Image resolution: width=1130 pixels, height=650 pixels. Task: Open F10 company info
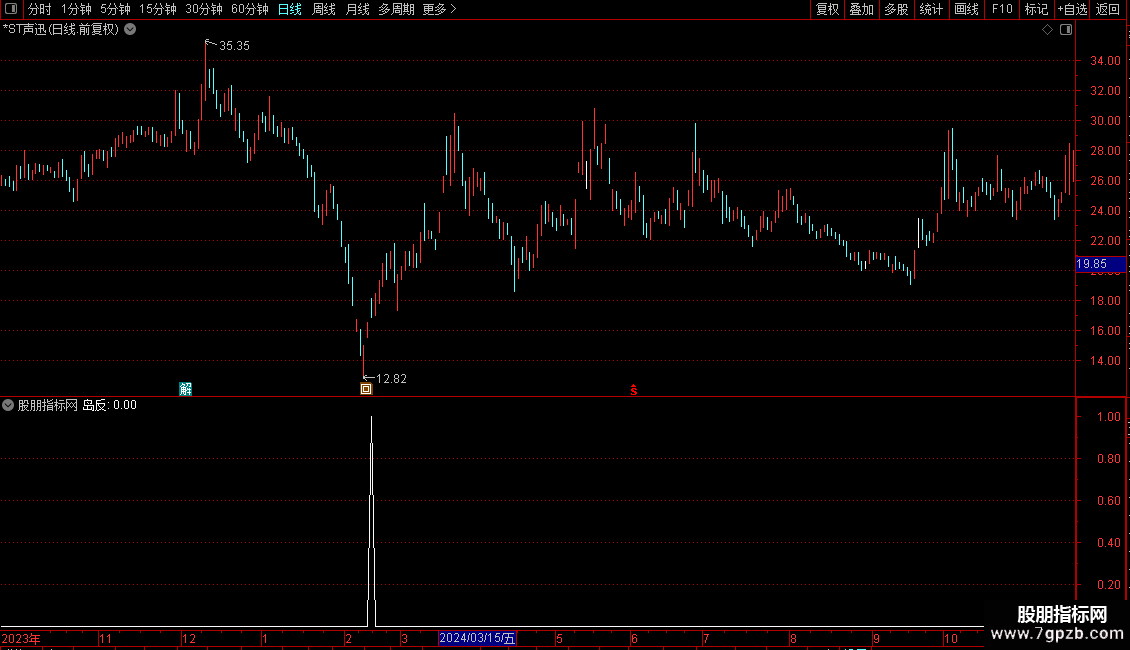click(1002, 9)
